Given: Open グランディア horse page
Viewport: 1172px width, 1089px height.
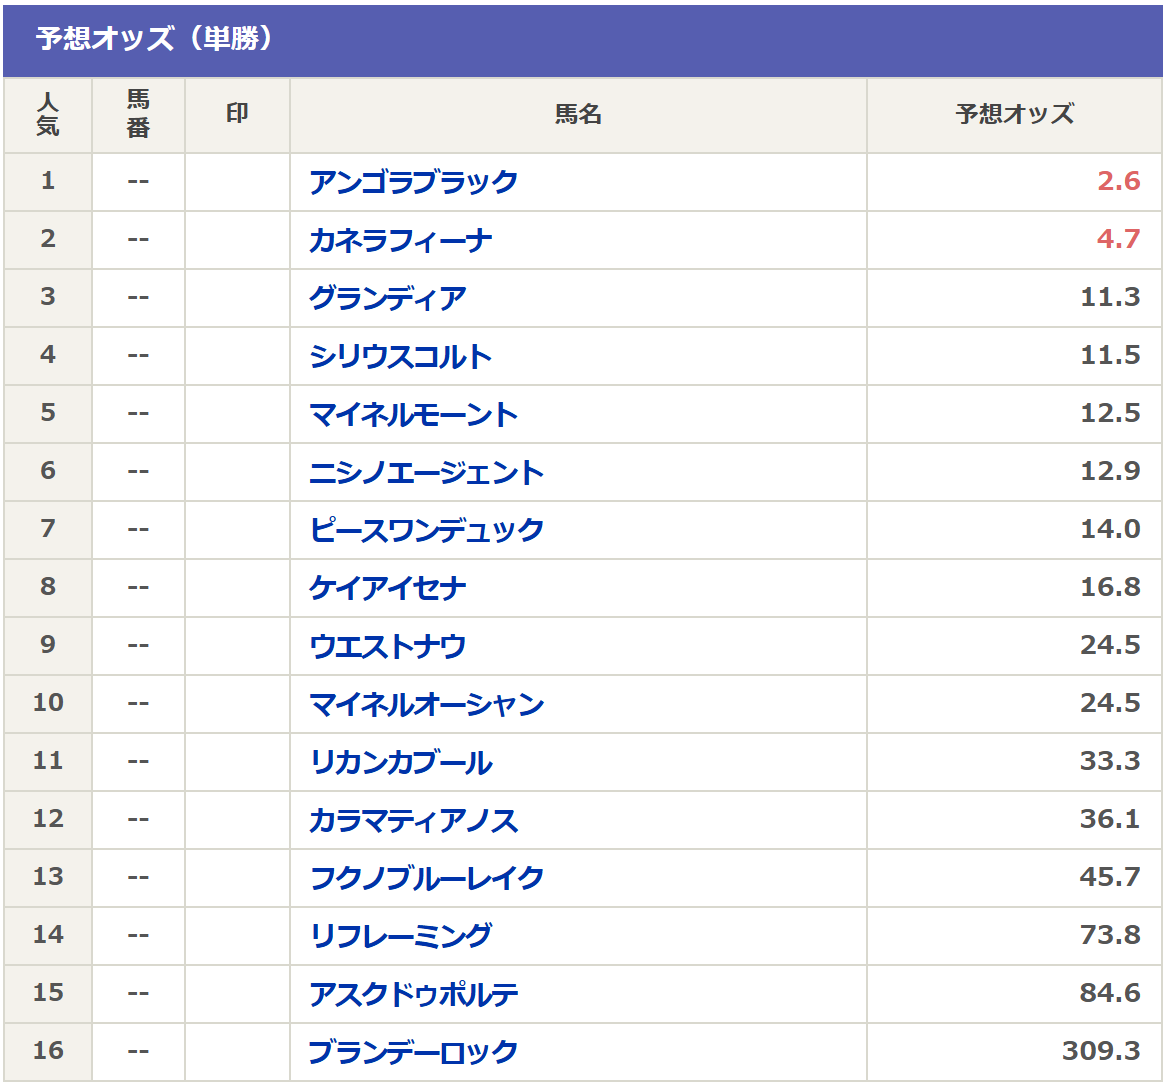Looking at the screenshot, I should (387, 298).
